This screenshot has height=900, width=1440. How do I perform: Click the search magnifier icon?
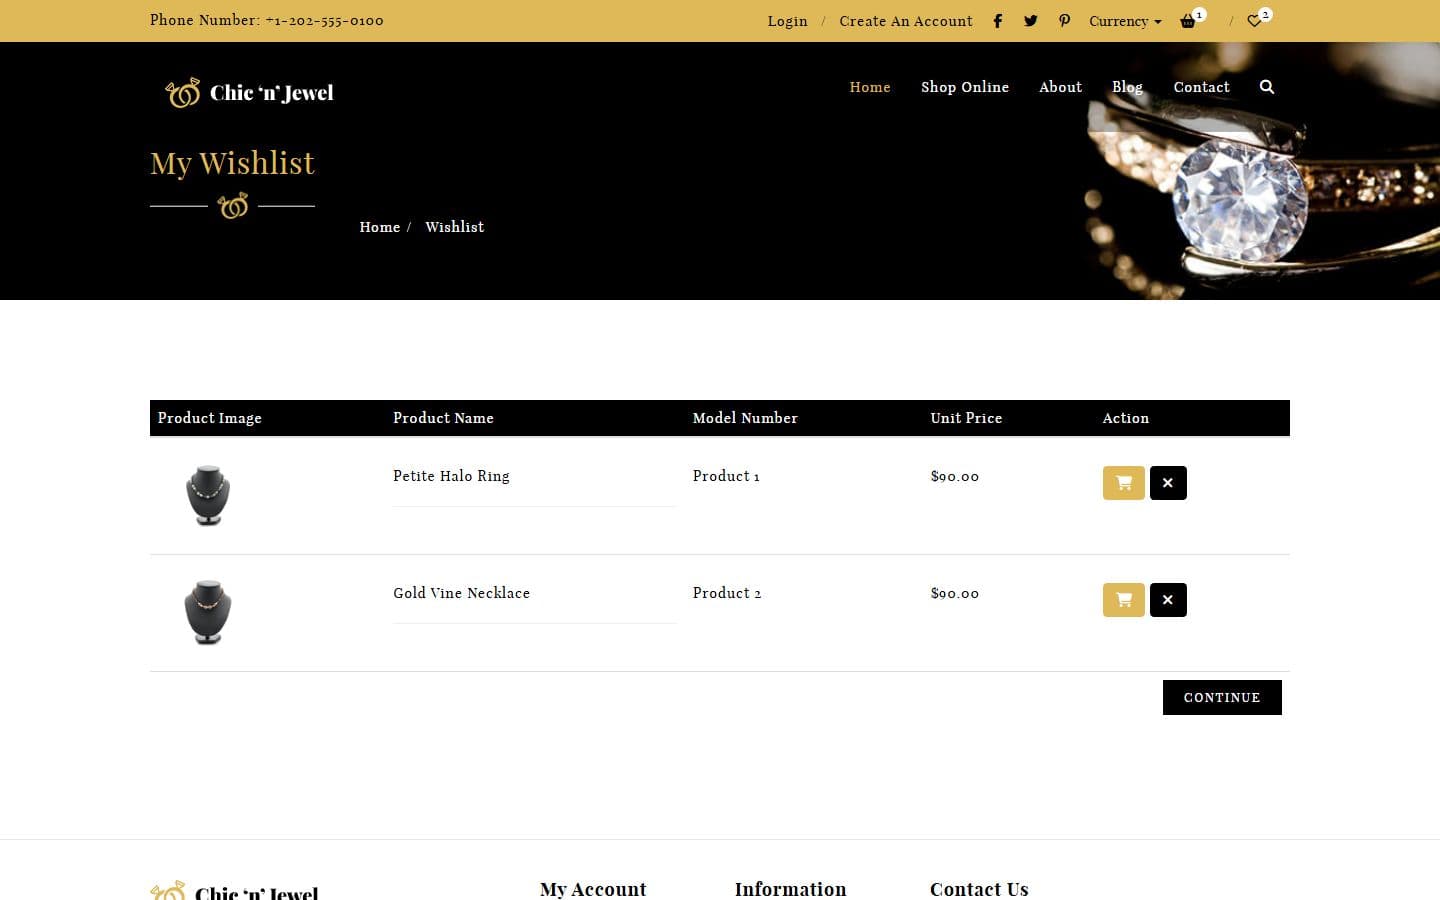click(1267, 87)
